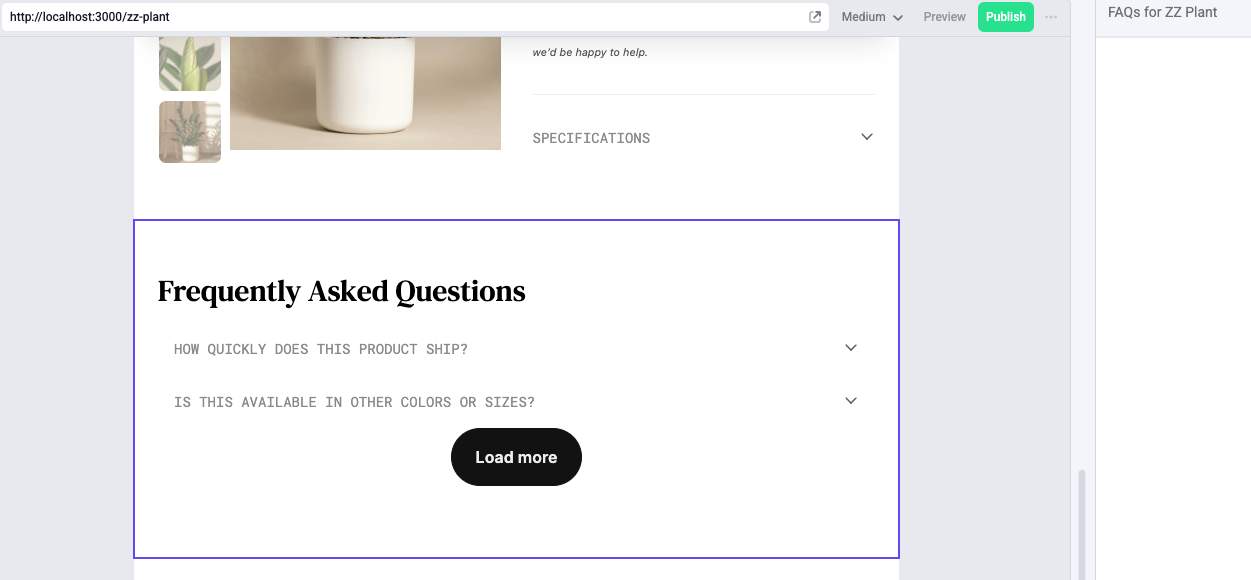Expand 'HOW QUICKLY DOES THIS PRODUCT SHIP?'
Viewport: 1251px width, 580px height.
pyautogui.click(x=320, y=348)
